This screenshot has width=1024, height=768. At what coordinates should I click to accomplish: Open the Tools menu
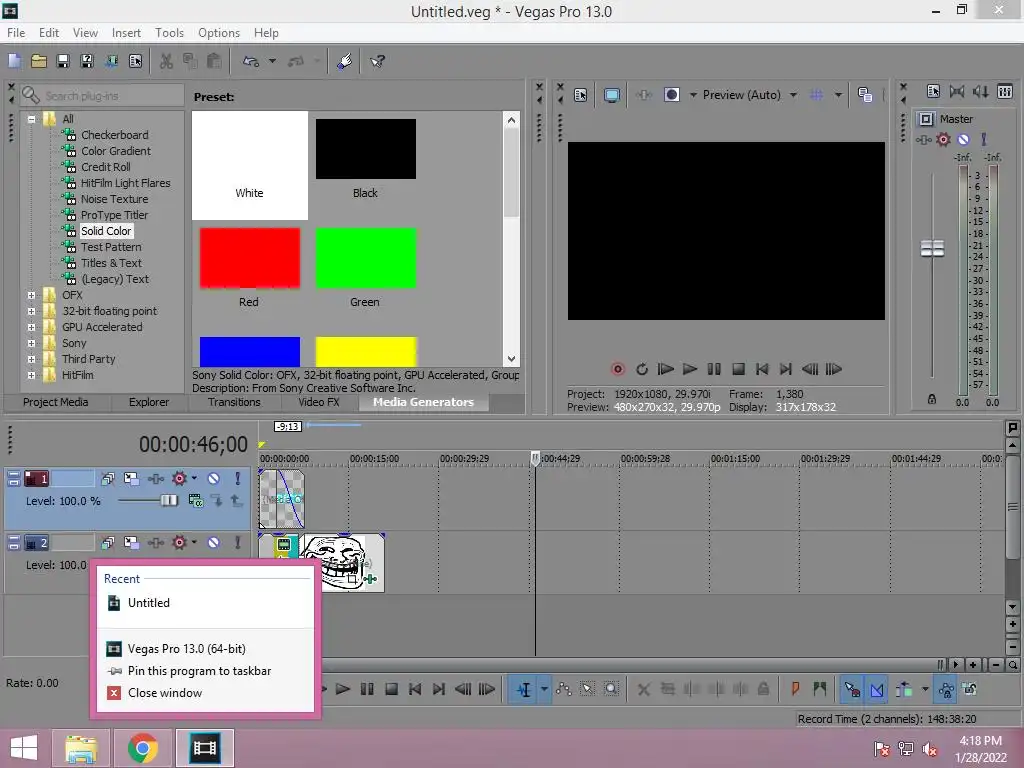(x=169, y=33)
